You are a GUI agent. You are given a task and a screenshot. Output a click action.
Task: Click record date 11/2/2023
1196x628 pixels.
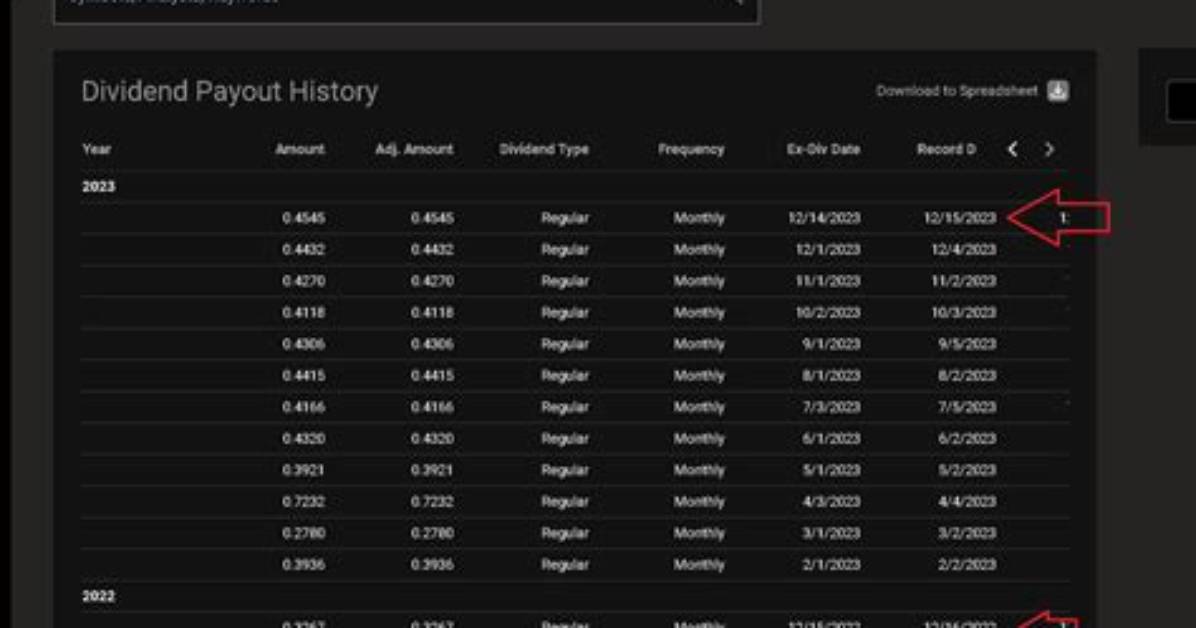coord(964,281)
